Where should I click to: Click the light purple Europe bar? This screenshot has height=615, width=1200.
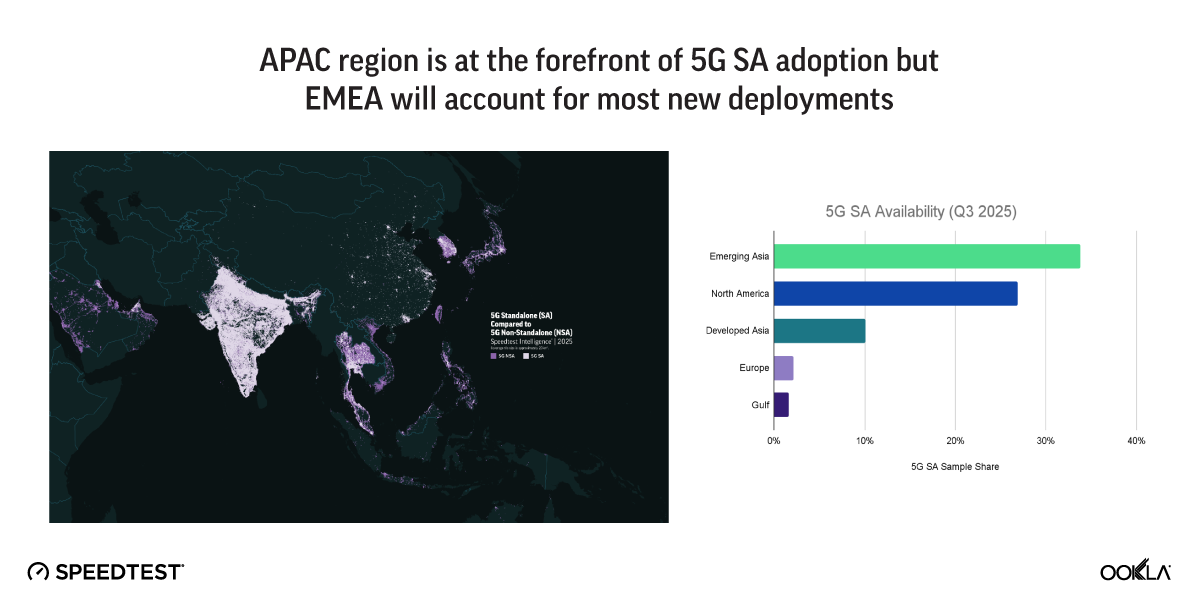pos(783,368)
